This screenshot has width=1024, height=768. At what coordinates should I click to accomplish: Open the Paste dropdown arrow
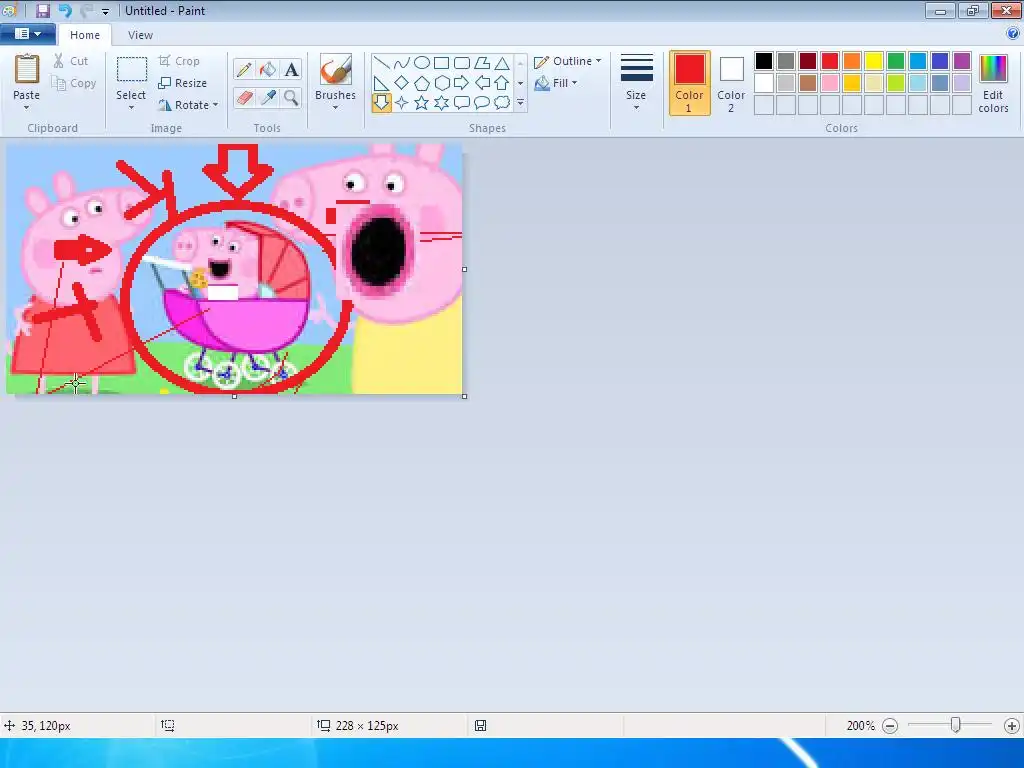pyautogui.click(x=27, y=108)
